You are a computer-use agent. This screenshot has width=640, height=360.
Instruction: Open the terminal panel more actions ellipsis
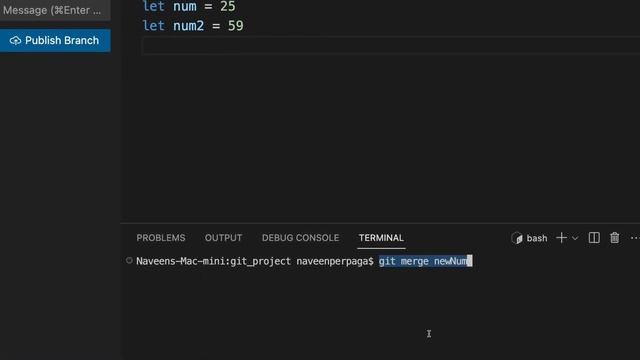click(x=635, y=238)
